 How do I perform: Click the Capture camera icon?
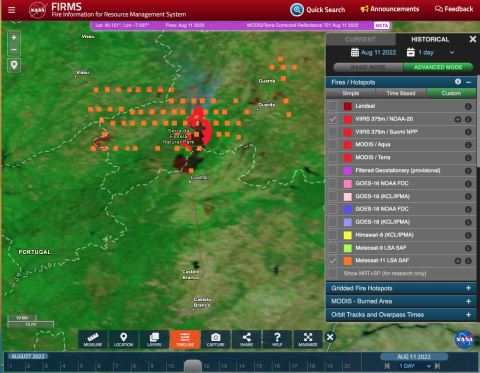click(x=216, y=339)
